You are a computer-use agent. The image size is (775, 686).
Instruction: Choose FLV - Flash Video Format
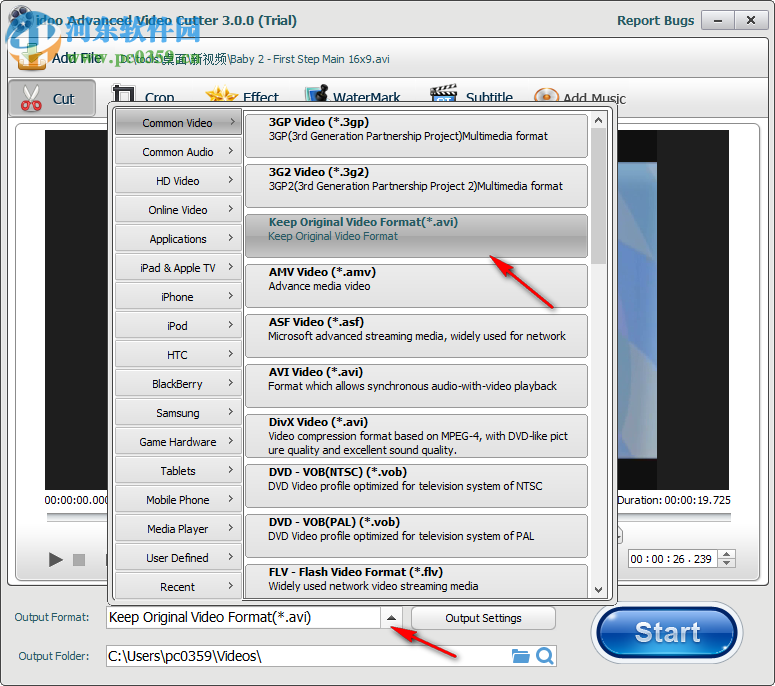coord(416,581)
